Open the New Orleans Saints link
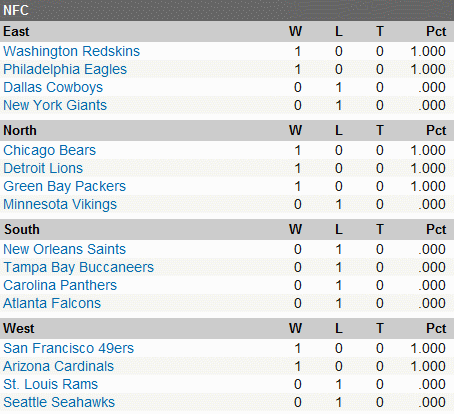Image resolution: width=454 pixels, height=414 pixels. pos(64,249)
